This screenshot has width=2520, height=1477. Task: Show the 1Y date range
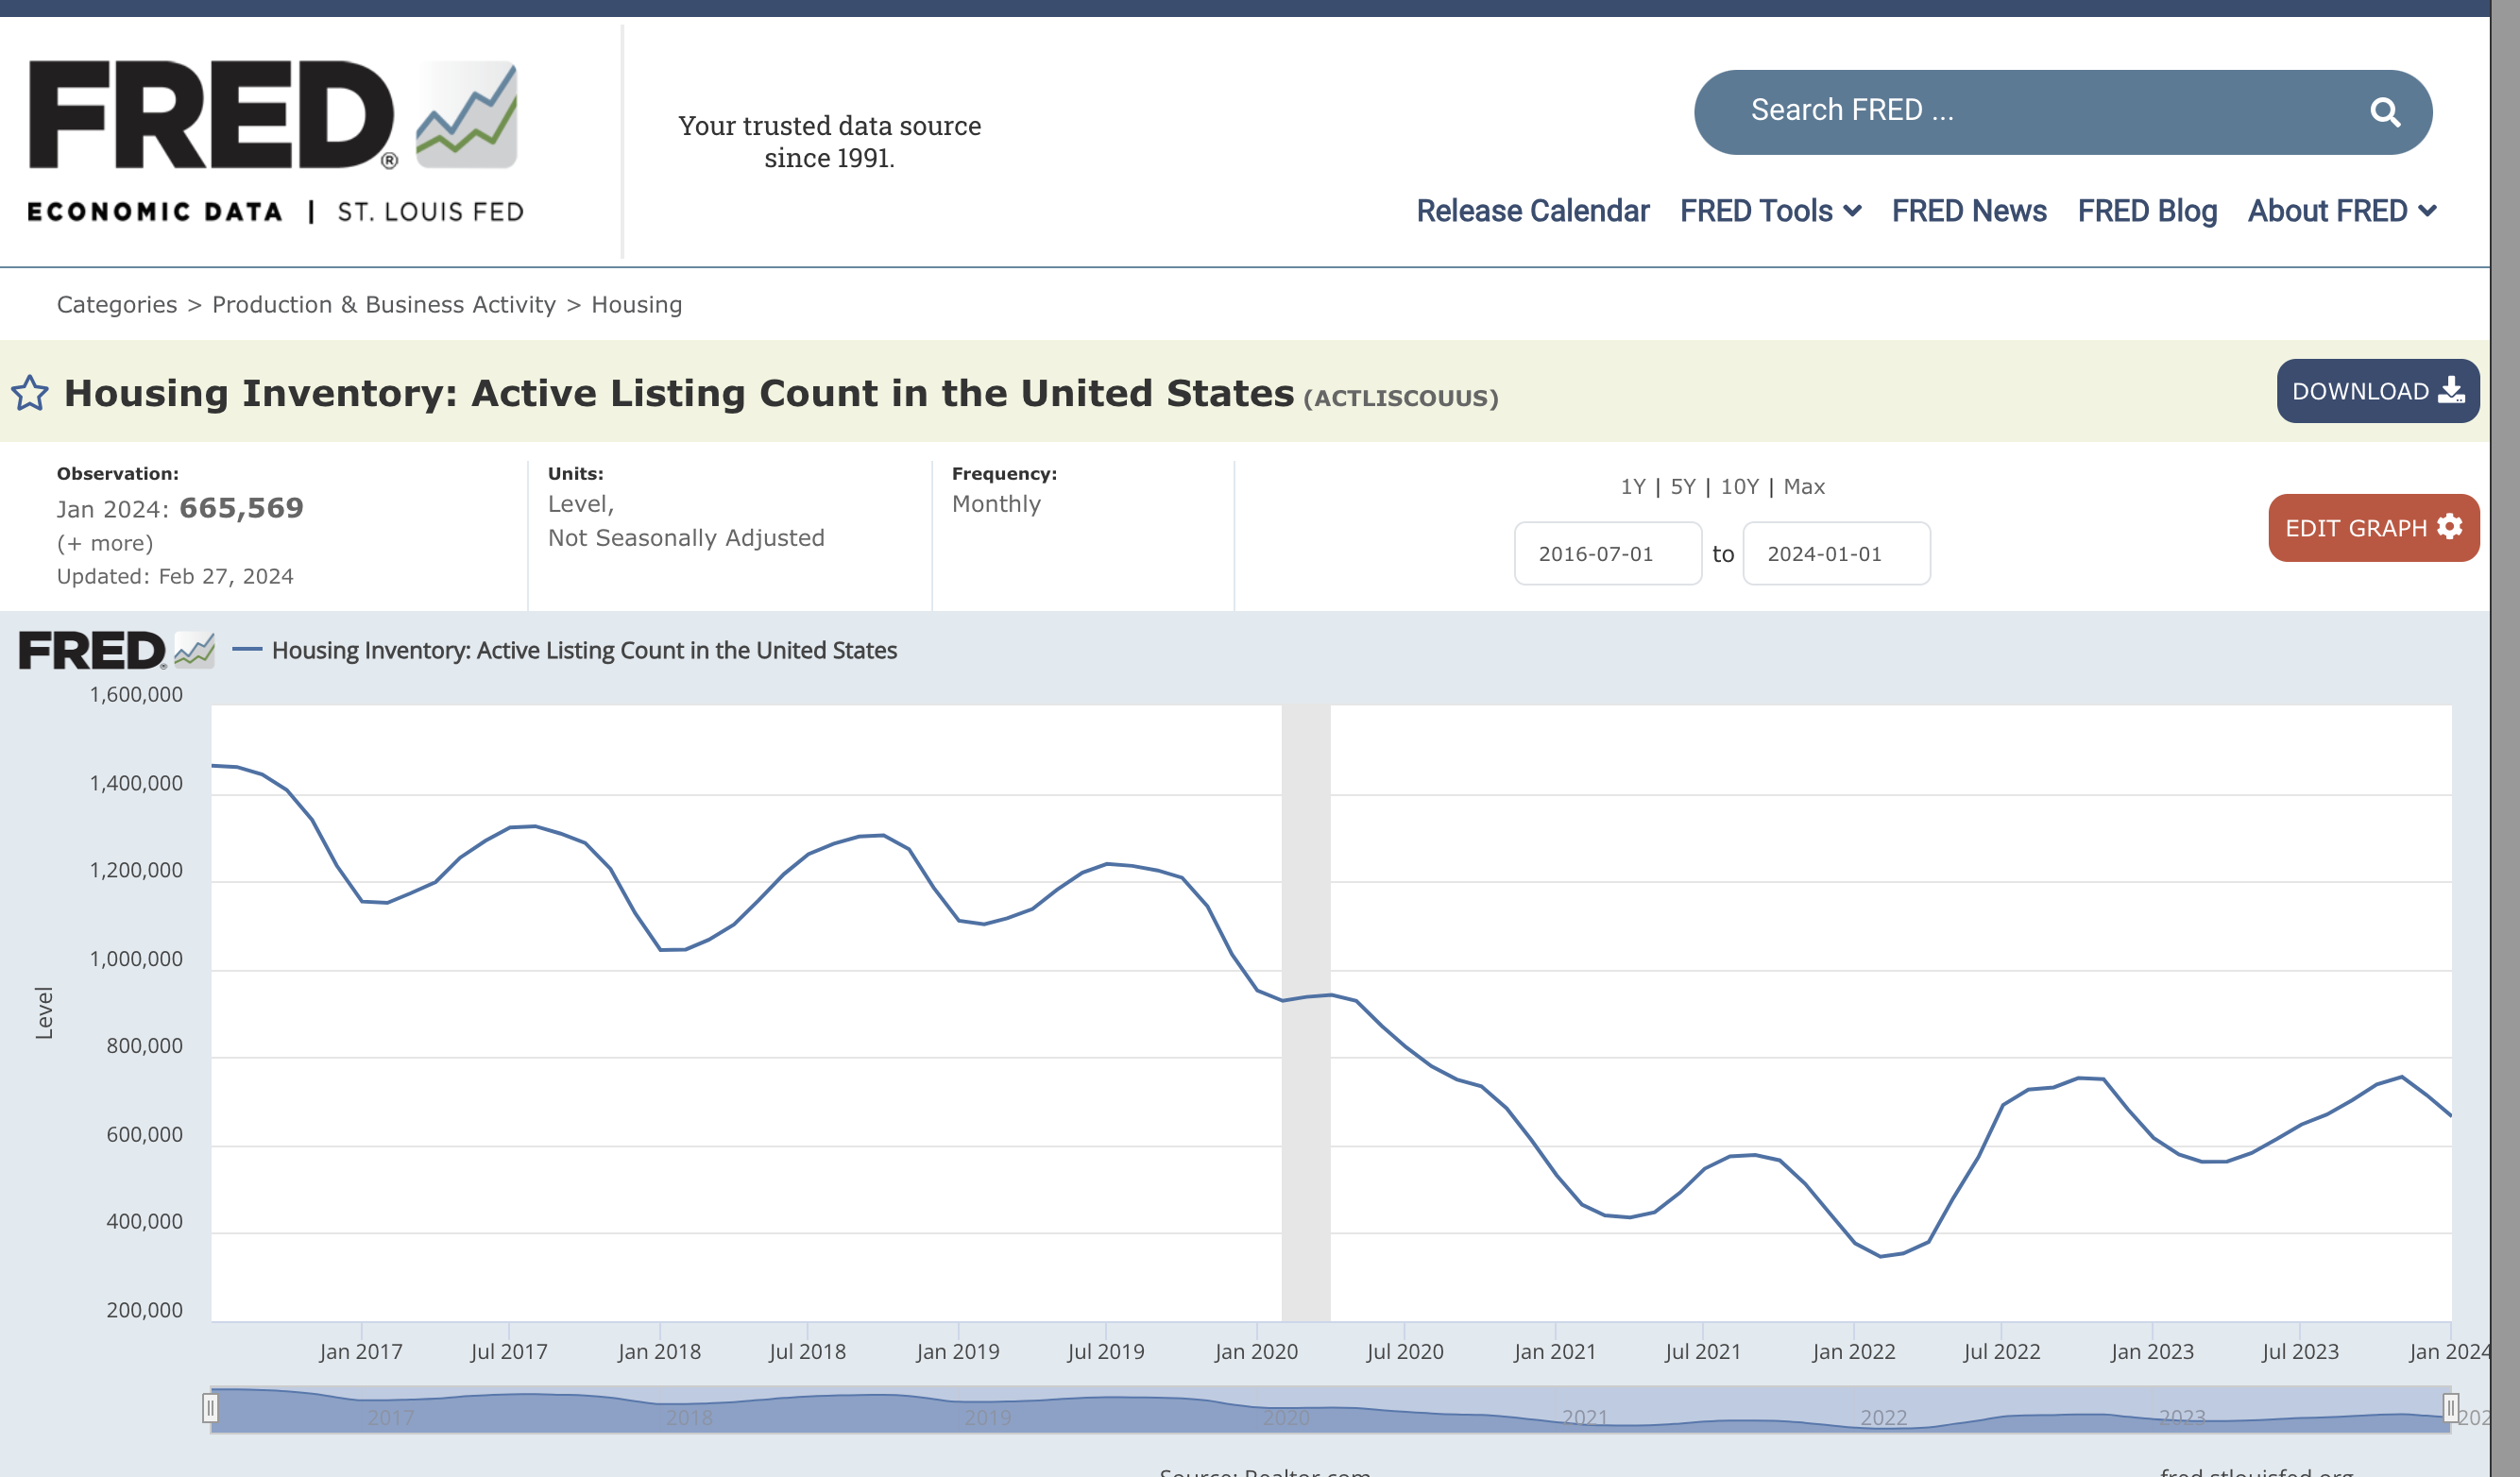click(1632, 486)
